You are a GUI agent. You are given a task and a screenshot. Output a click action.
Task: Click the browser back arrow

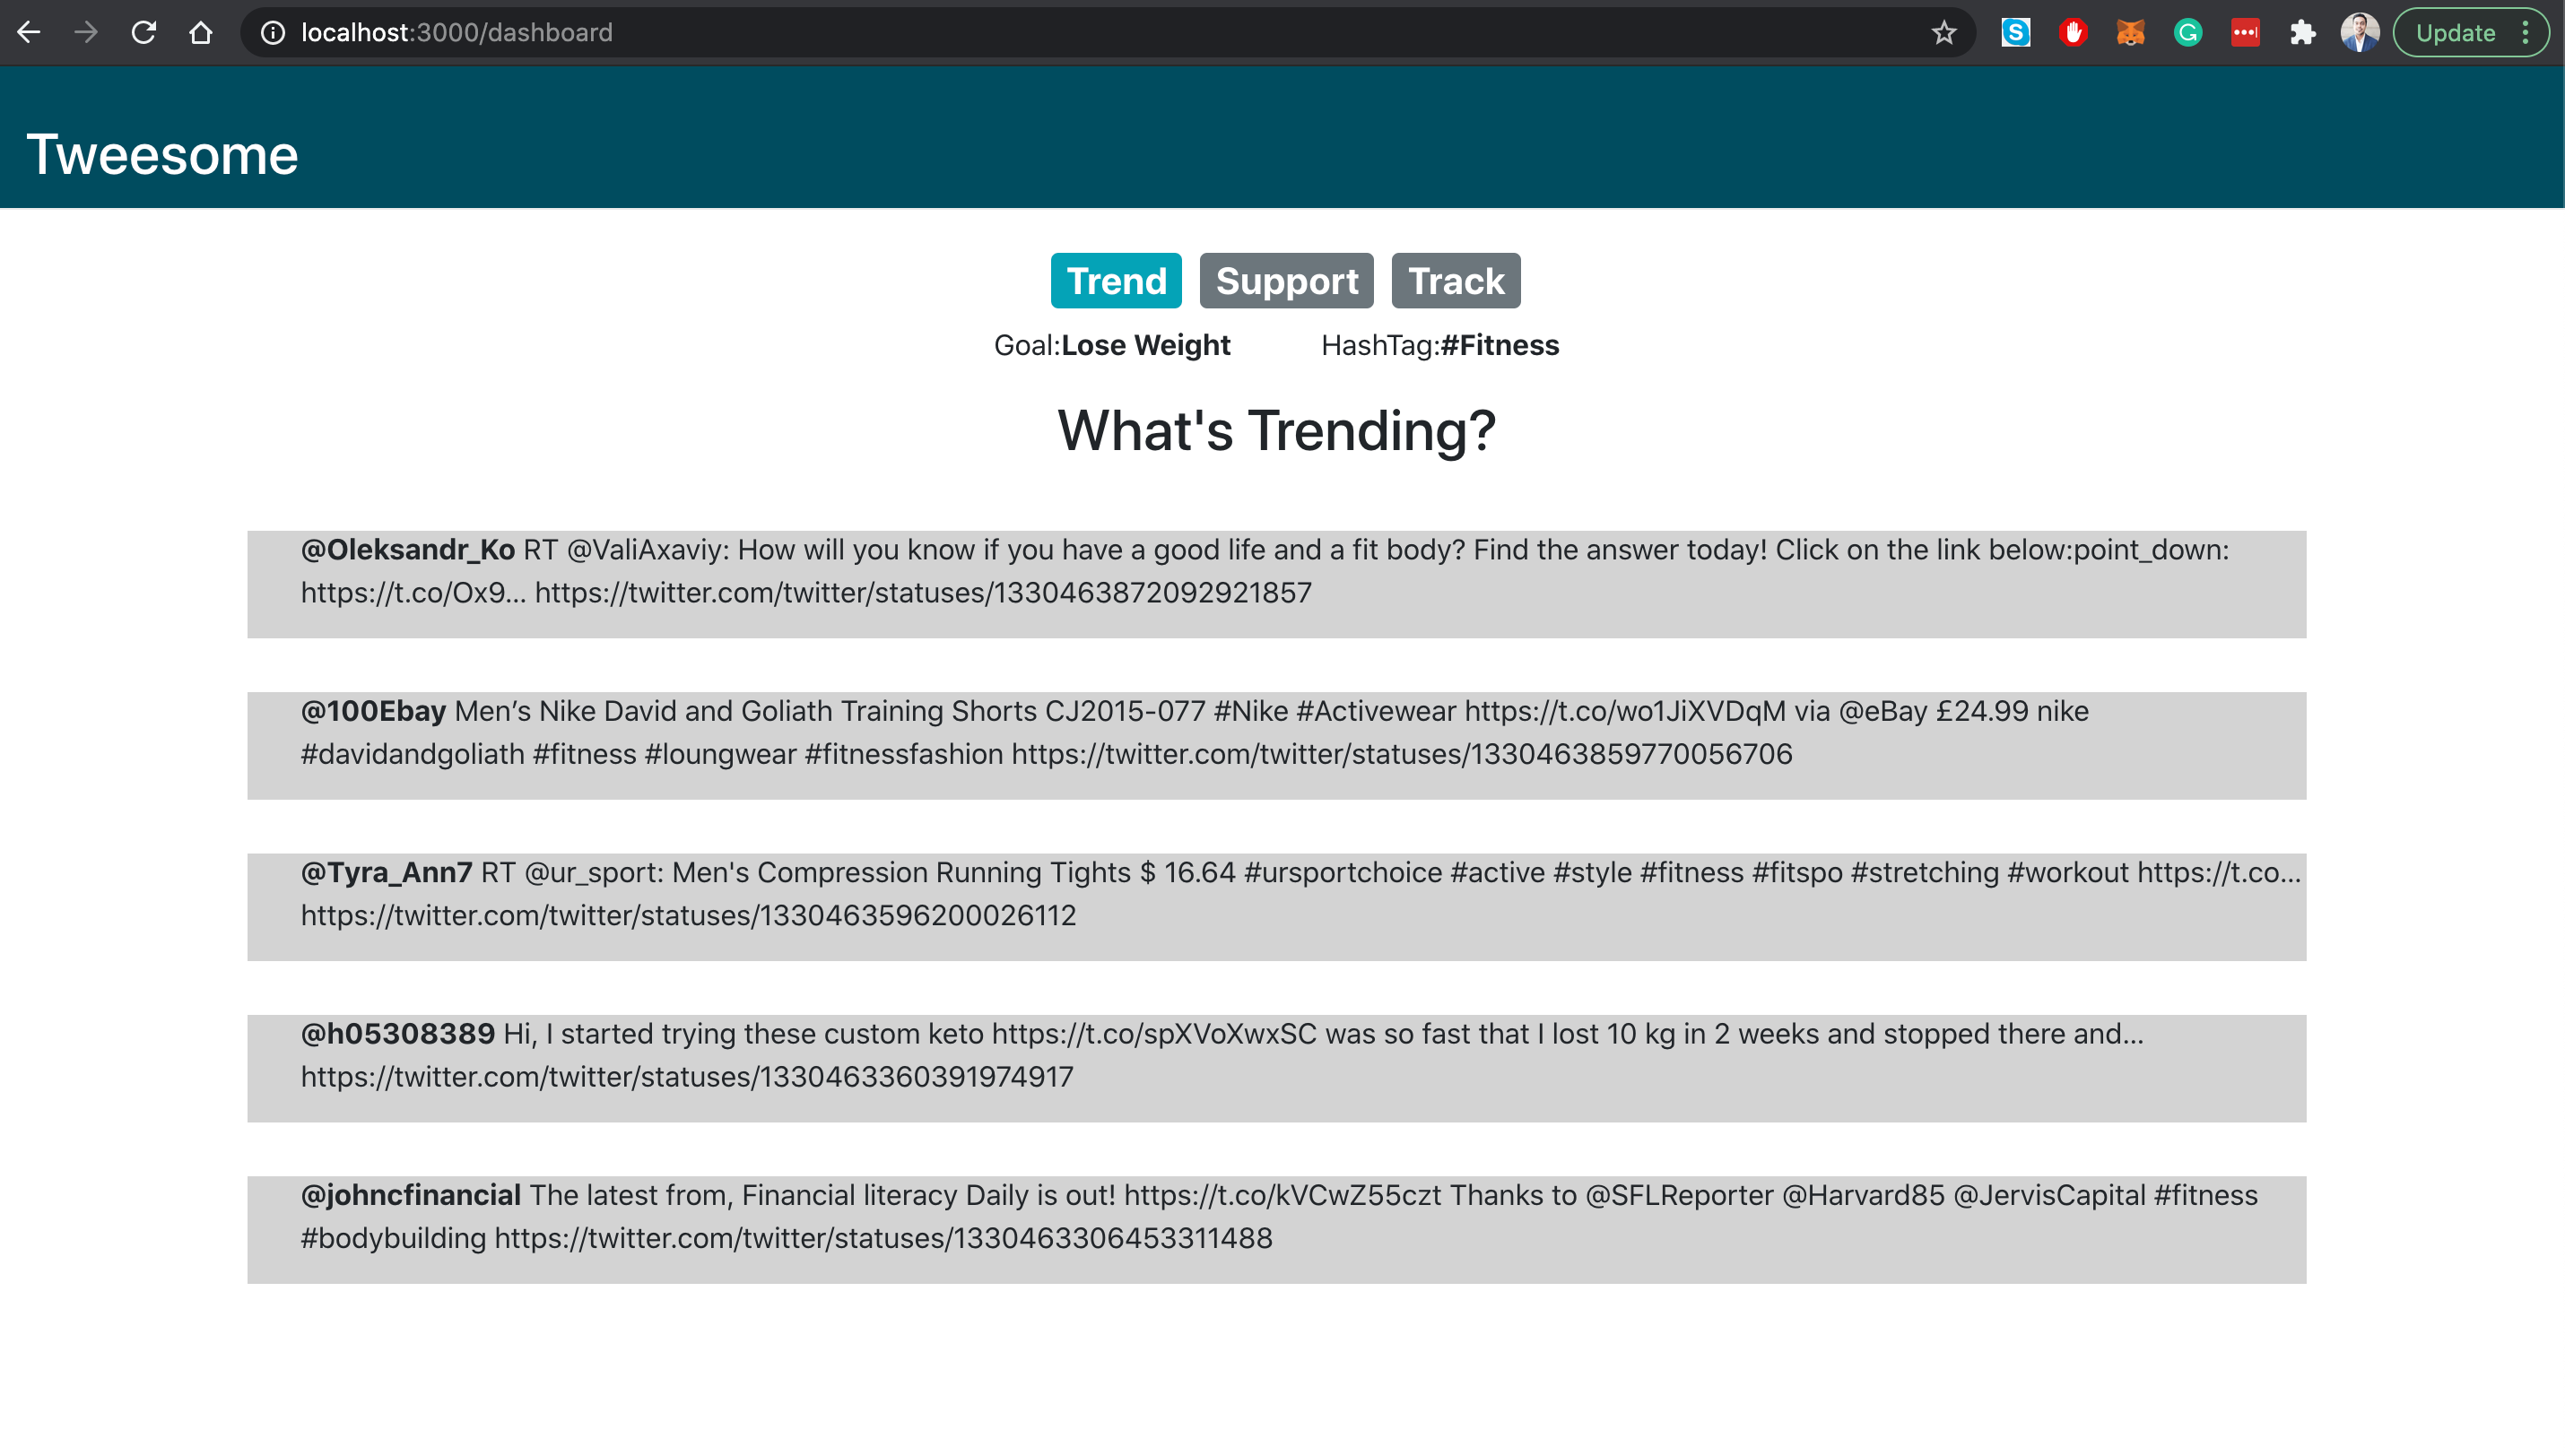29,32
